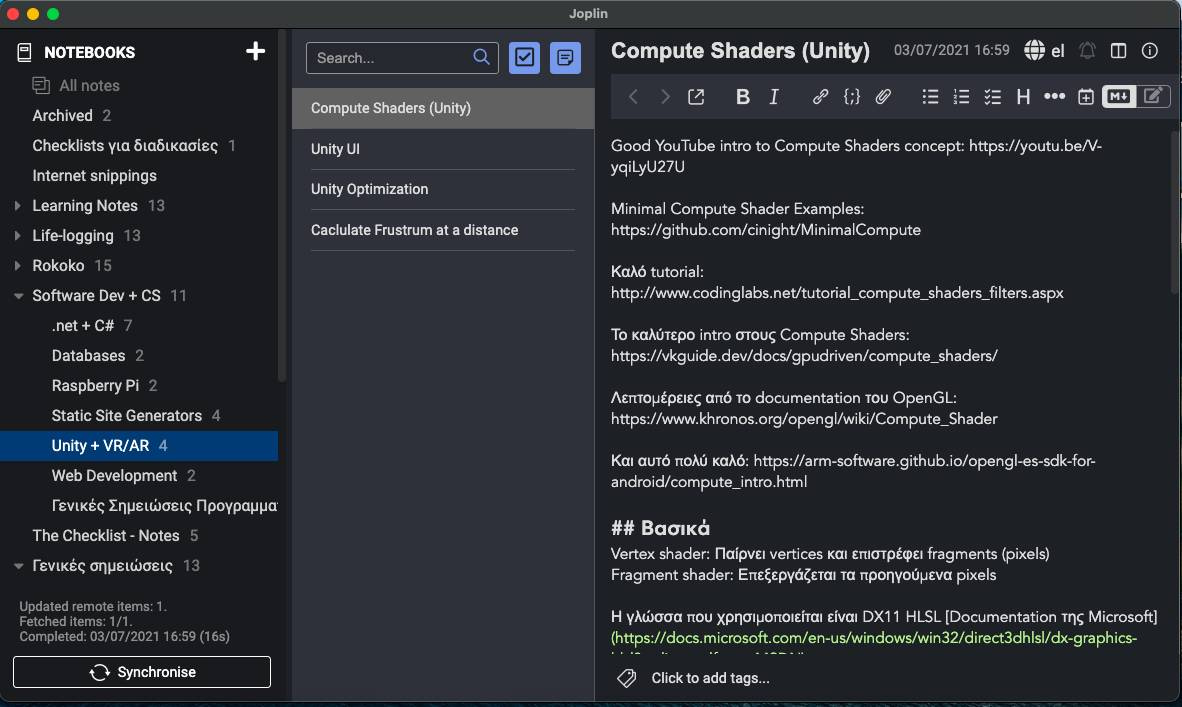Create a new to-do note
This screenshot has width=1182, height=707.
pos(524,58)
